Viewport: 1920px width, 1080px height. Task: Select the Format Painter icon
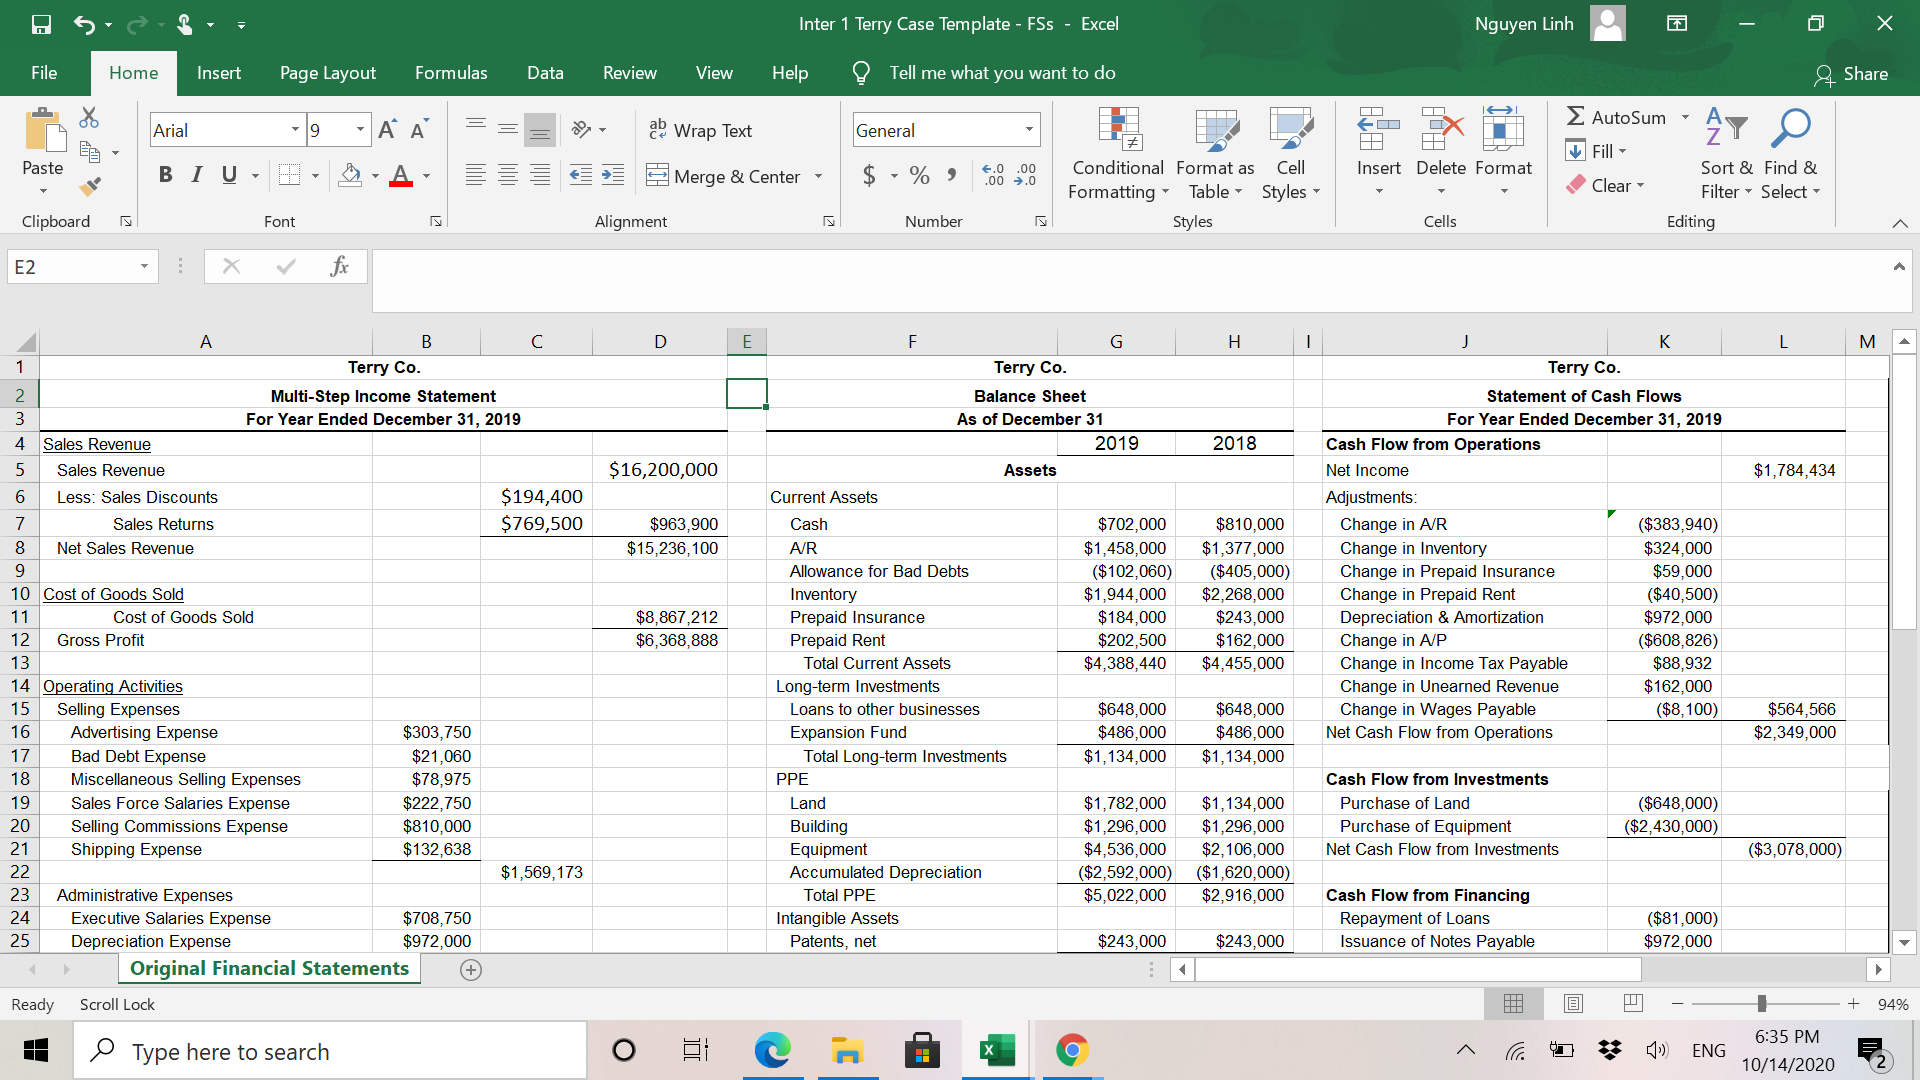89,186
